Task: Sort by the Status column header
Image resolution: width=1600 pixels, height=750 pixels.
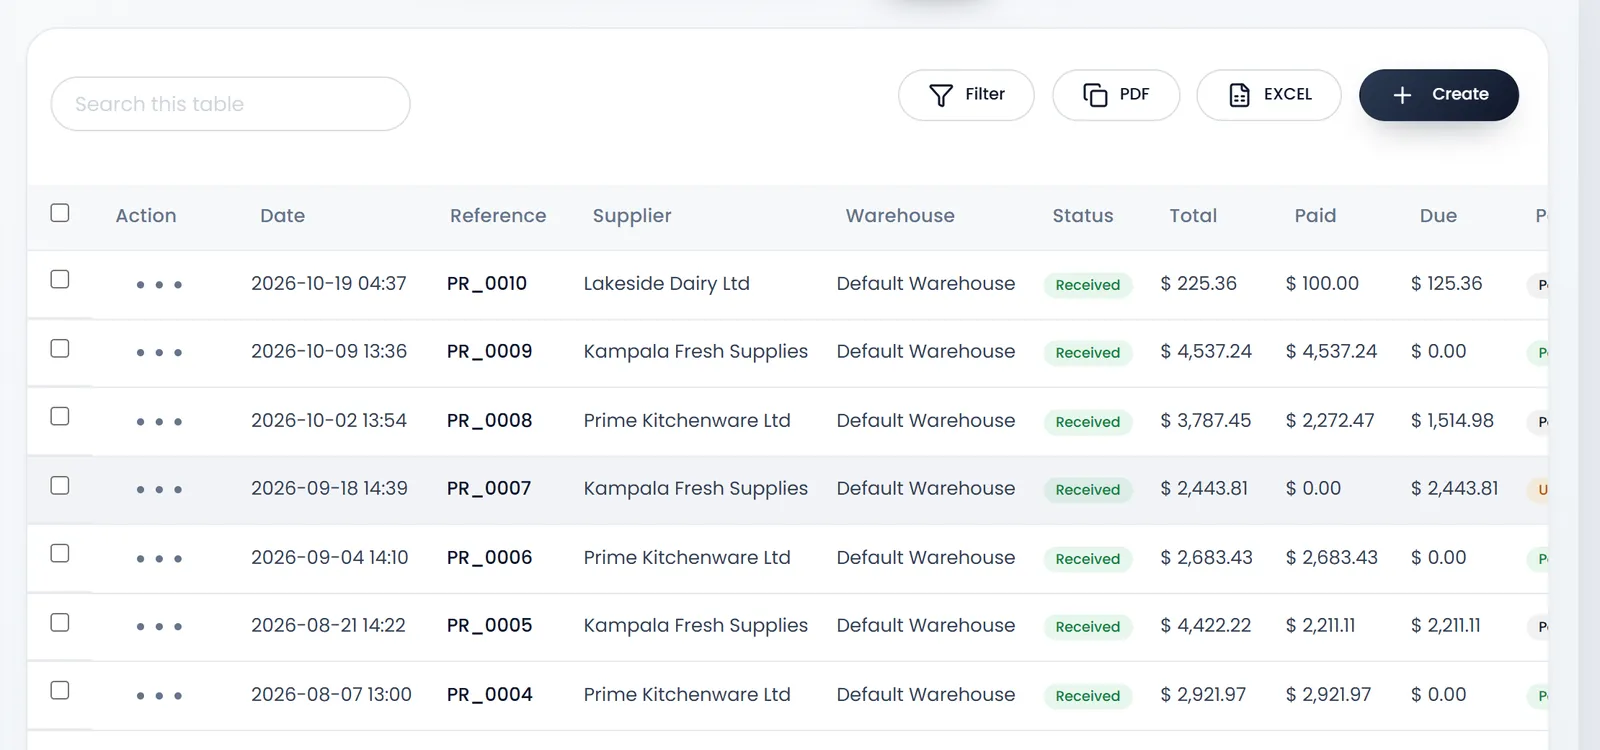Action: pyautogui.click(x=1083, y=216)
